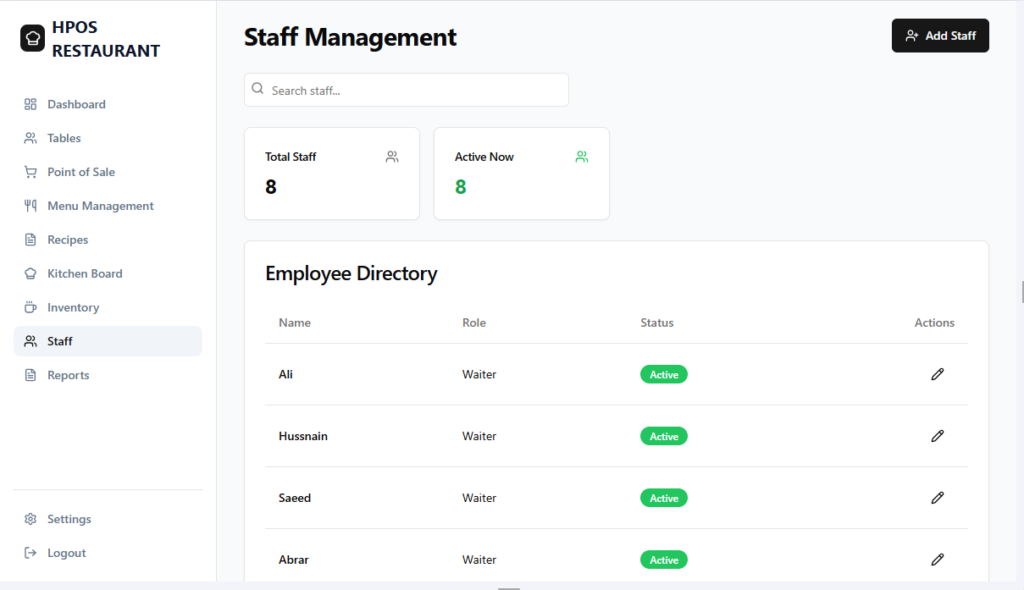
Task: Click inside the Search staff field
Action: point(405,89)
